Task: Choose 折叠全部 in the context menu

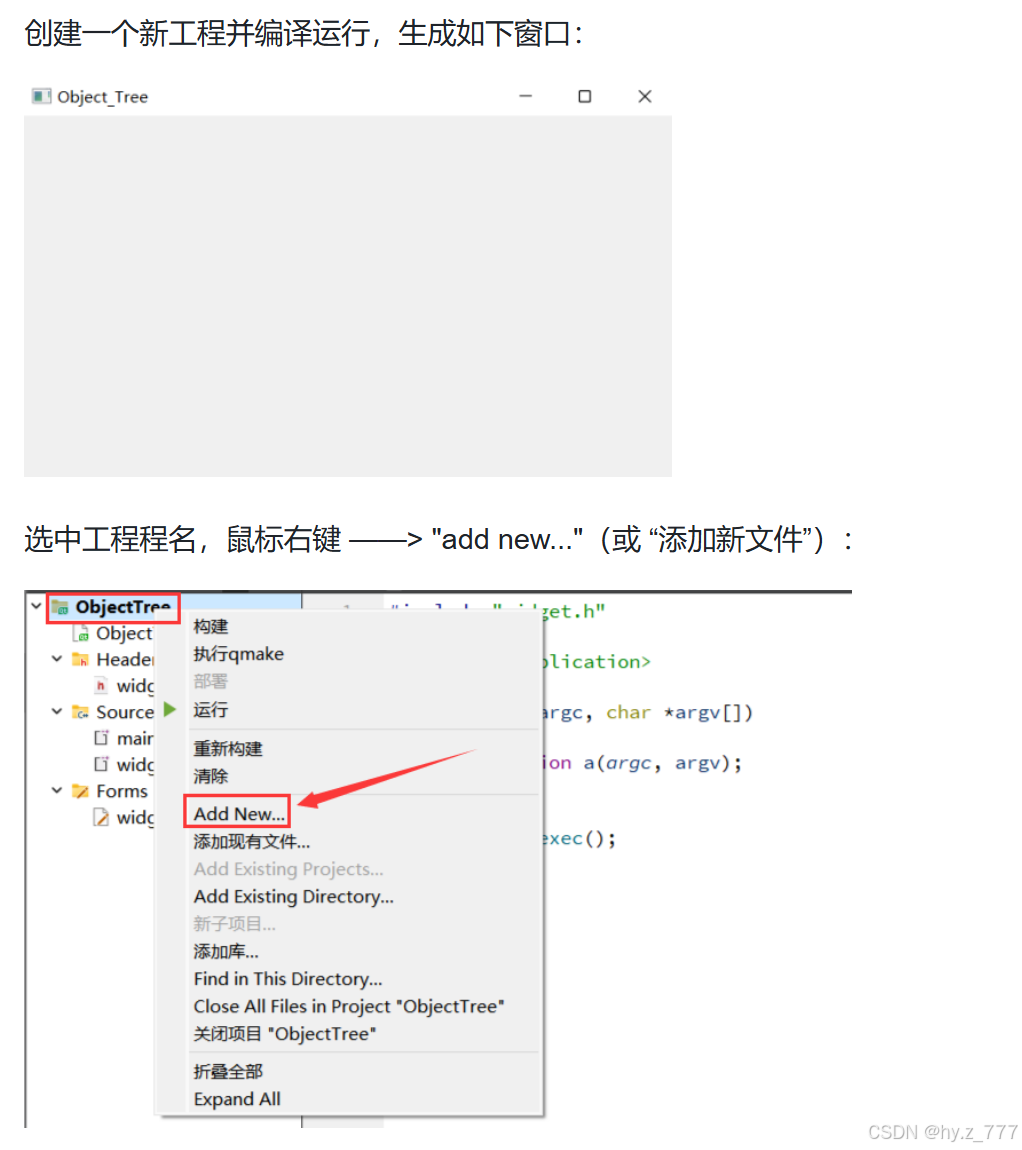Action: pyautogui.click(x=228, y=1072)
